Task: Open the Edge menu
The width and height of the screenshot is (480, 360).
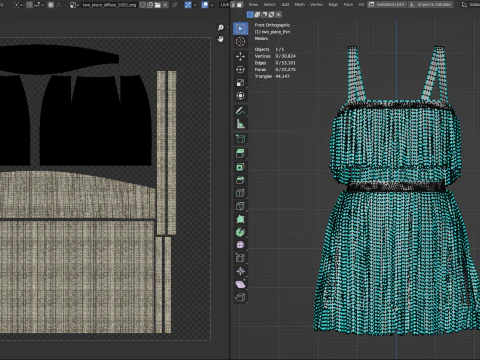Action: (x=333, y=5)
